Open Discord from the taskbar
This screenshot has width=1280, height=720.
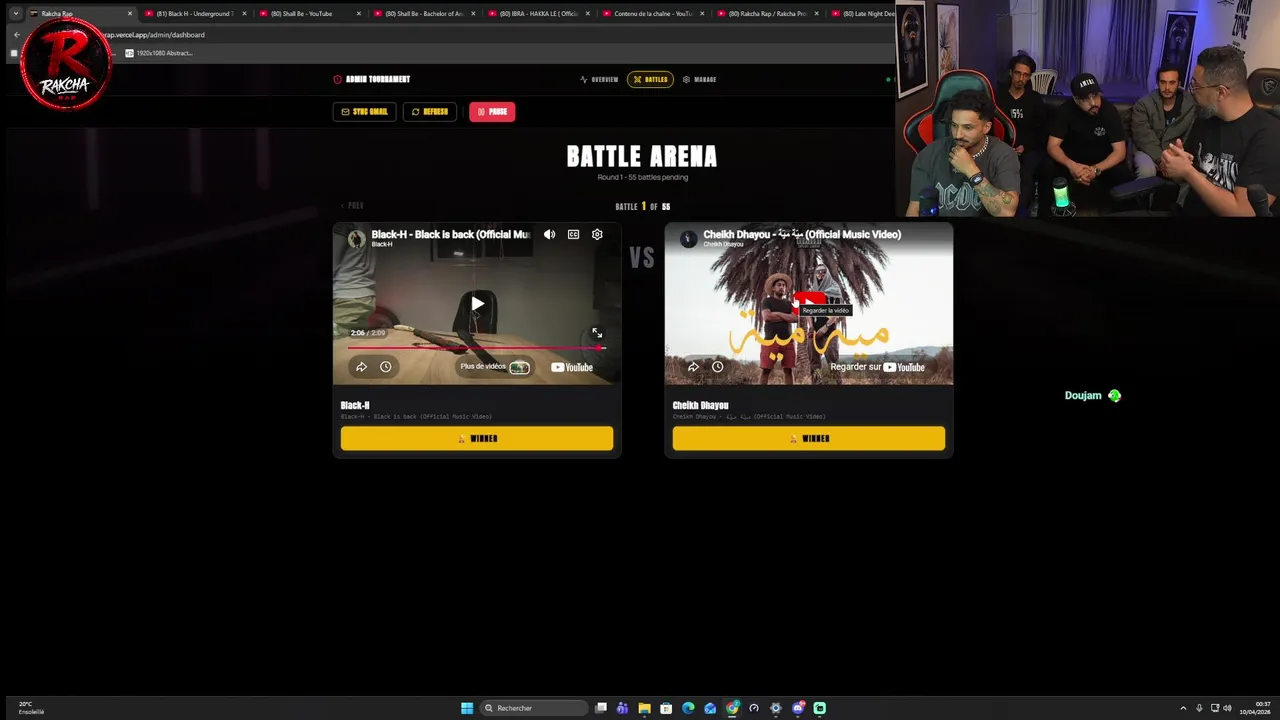pos(798,708)
